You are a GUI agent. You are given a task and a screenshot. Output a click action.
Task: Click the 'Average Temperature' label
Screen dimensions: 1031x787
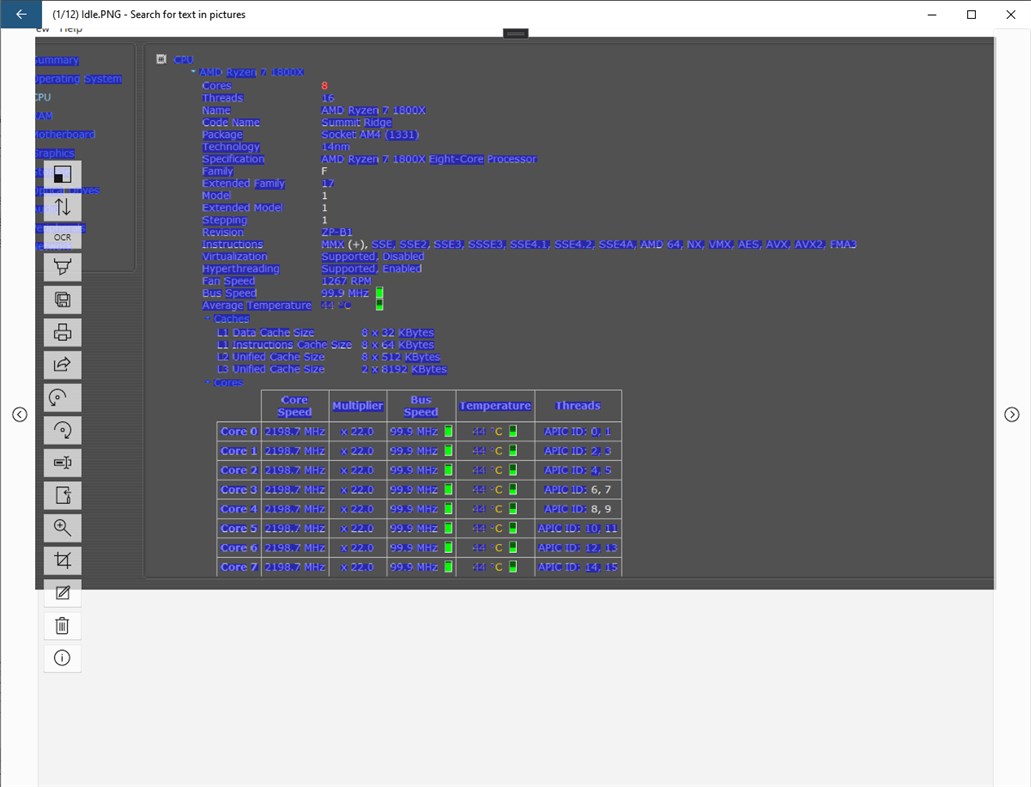[256, 306]
